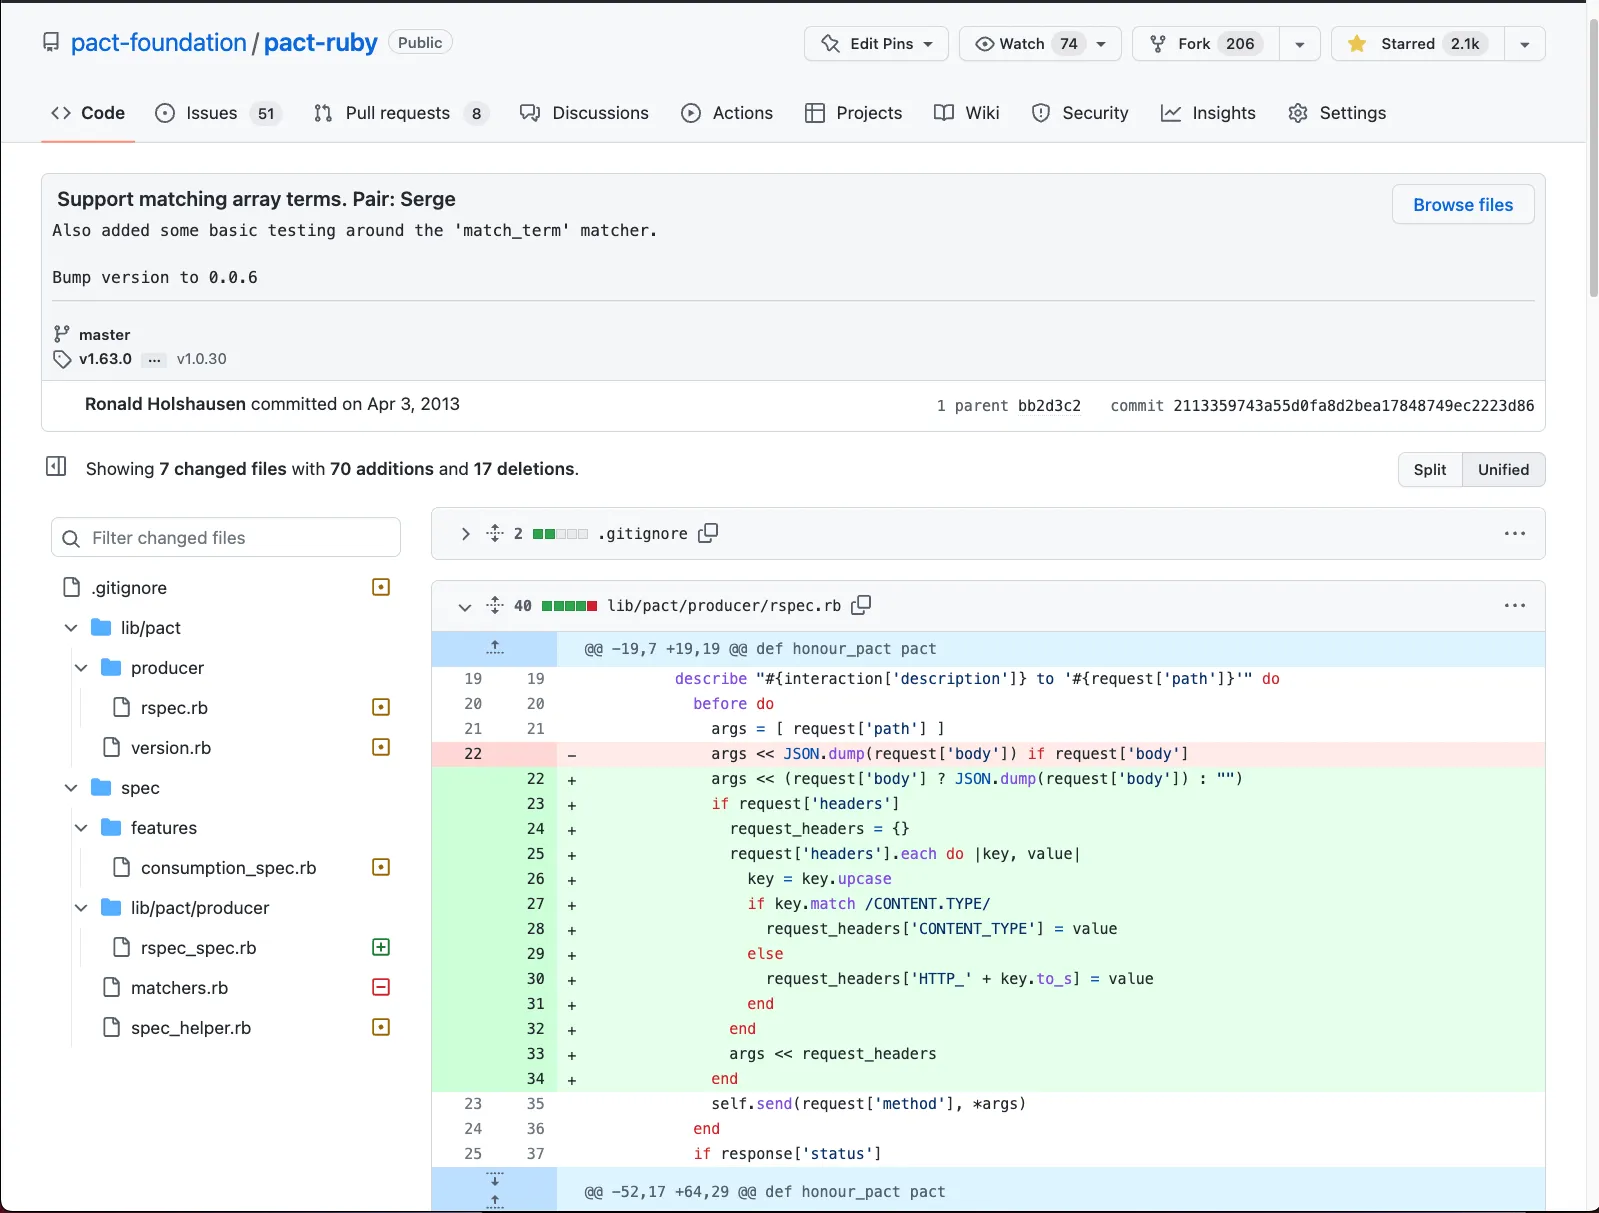This screenshot has width=1599, height=1213.
Task: Open the Issues tab
Action: point(219,113)
